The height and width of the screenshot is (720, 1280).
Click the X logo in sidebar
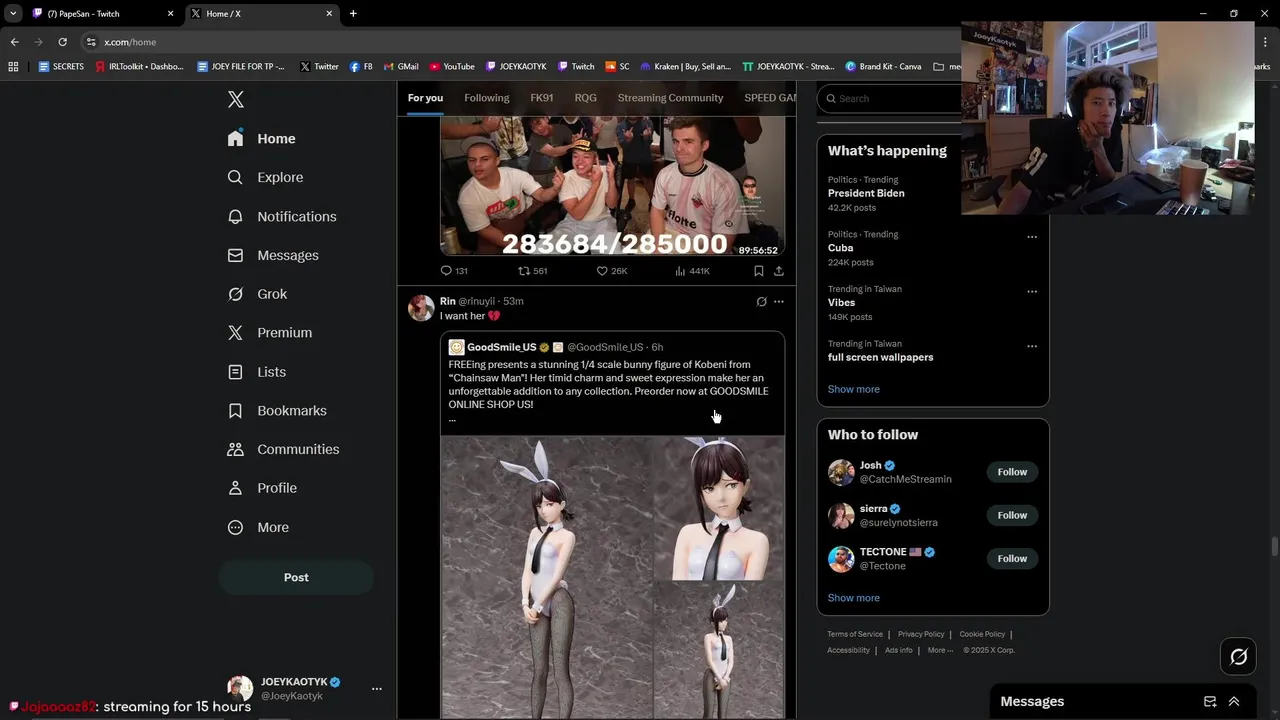[235, 99]
